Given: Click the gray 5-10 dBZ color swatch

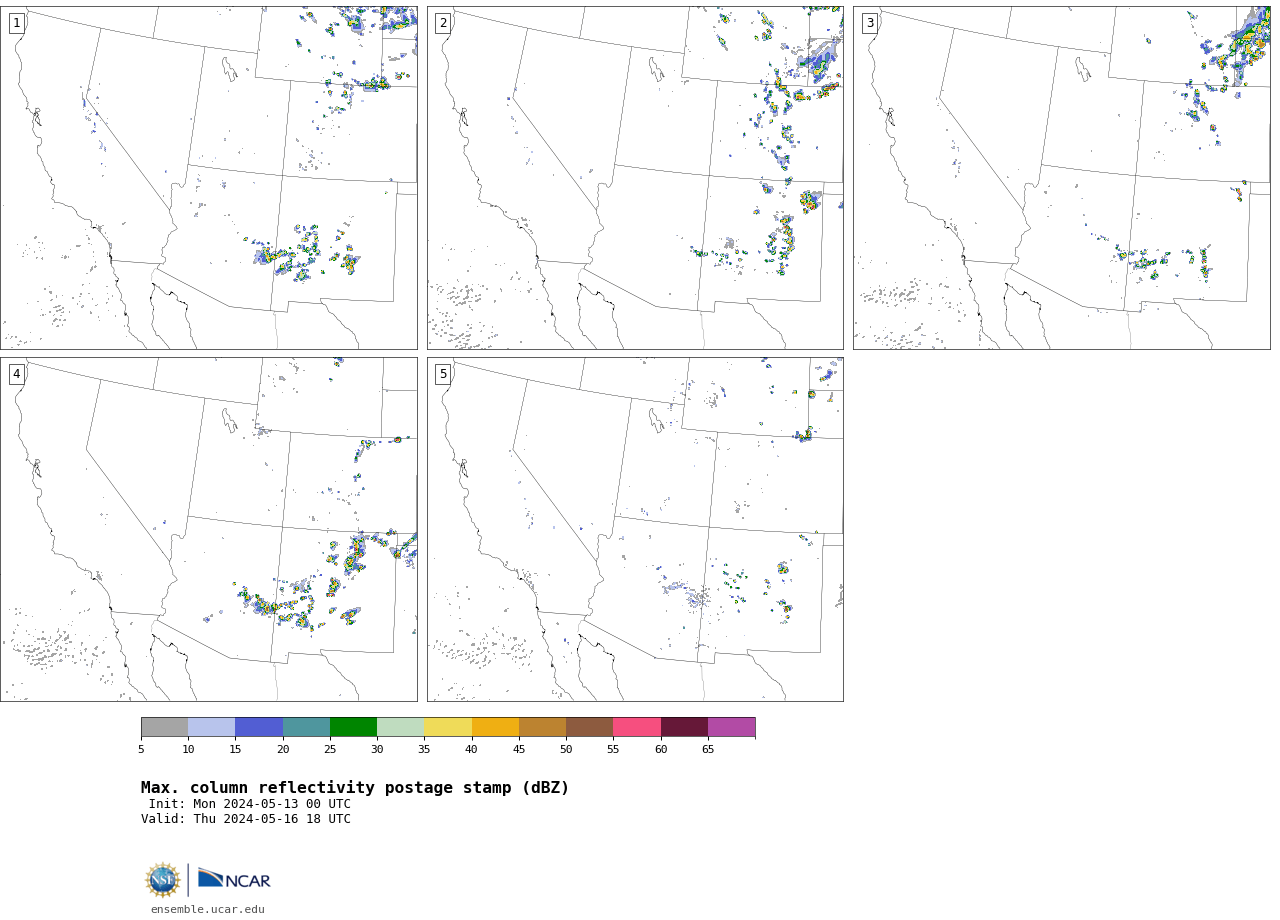Looking at the screenshot, I should (165, 727).
